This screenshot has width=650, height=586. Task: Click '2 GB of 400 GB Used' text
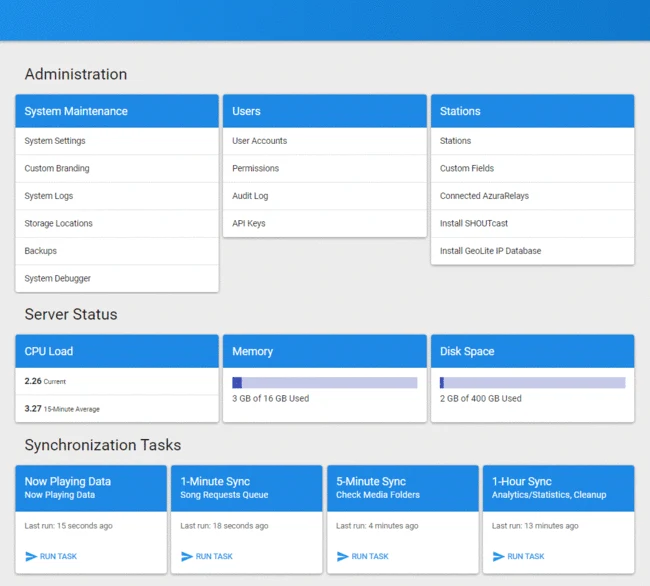coord(481,398)
